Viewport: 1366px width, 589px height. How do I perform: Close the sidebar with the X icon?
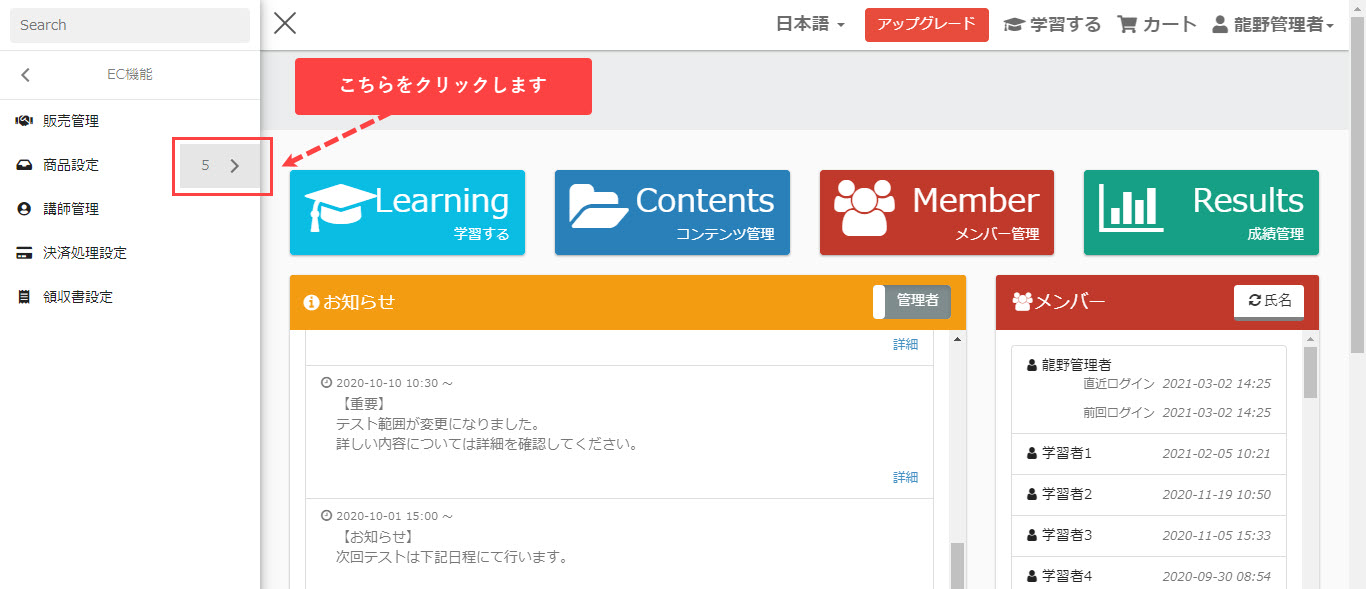(285, 24)
